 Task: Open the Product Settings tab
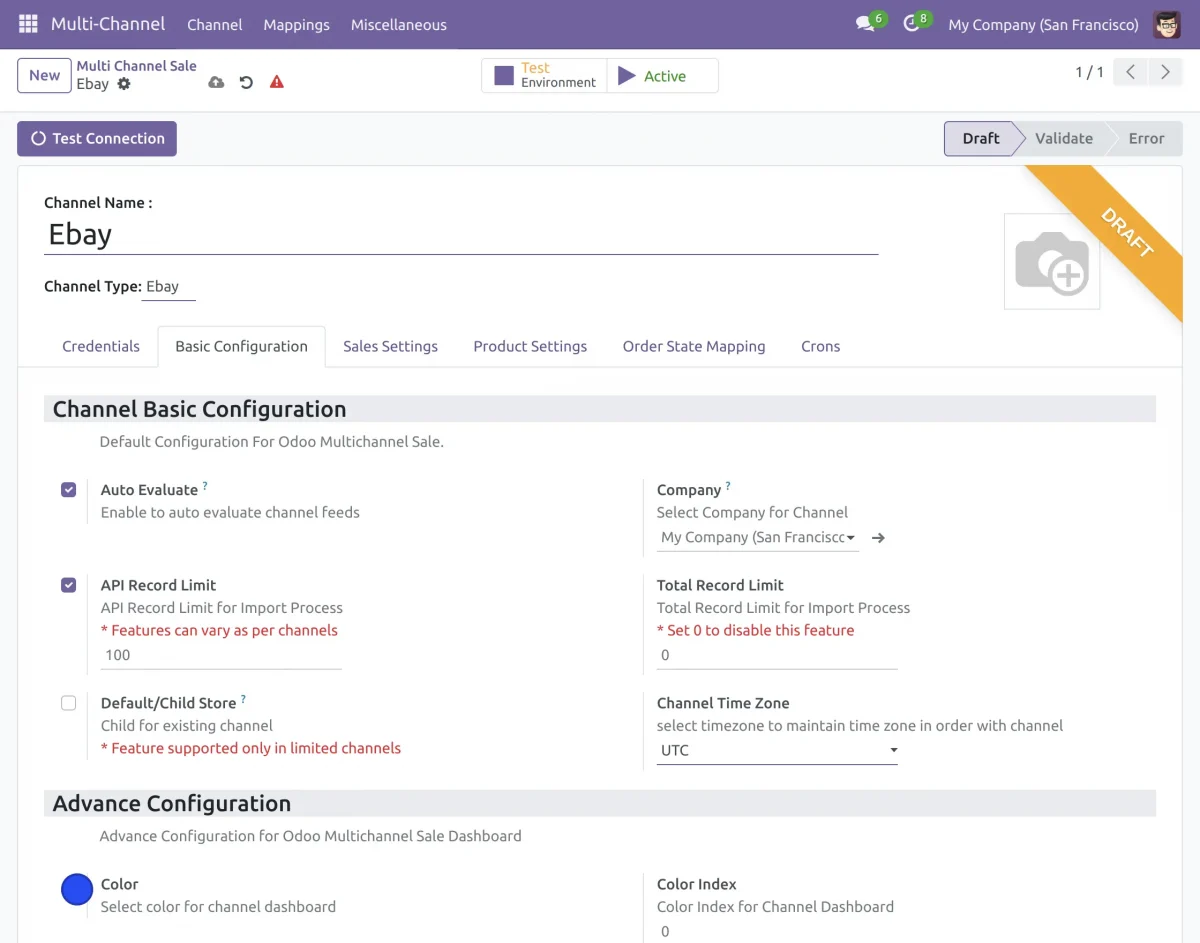(x=530, y=346)
